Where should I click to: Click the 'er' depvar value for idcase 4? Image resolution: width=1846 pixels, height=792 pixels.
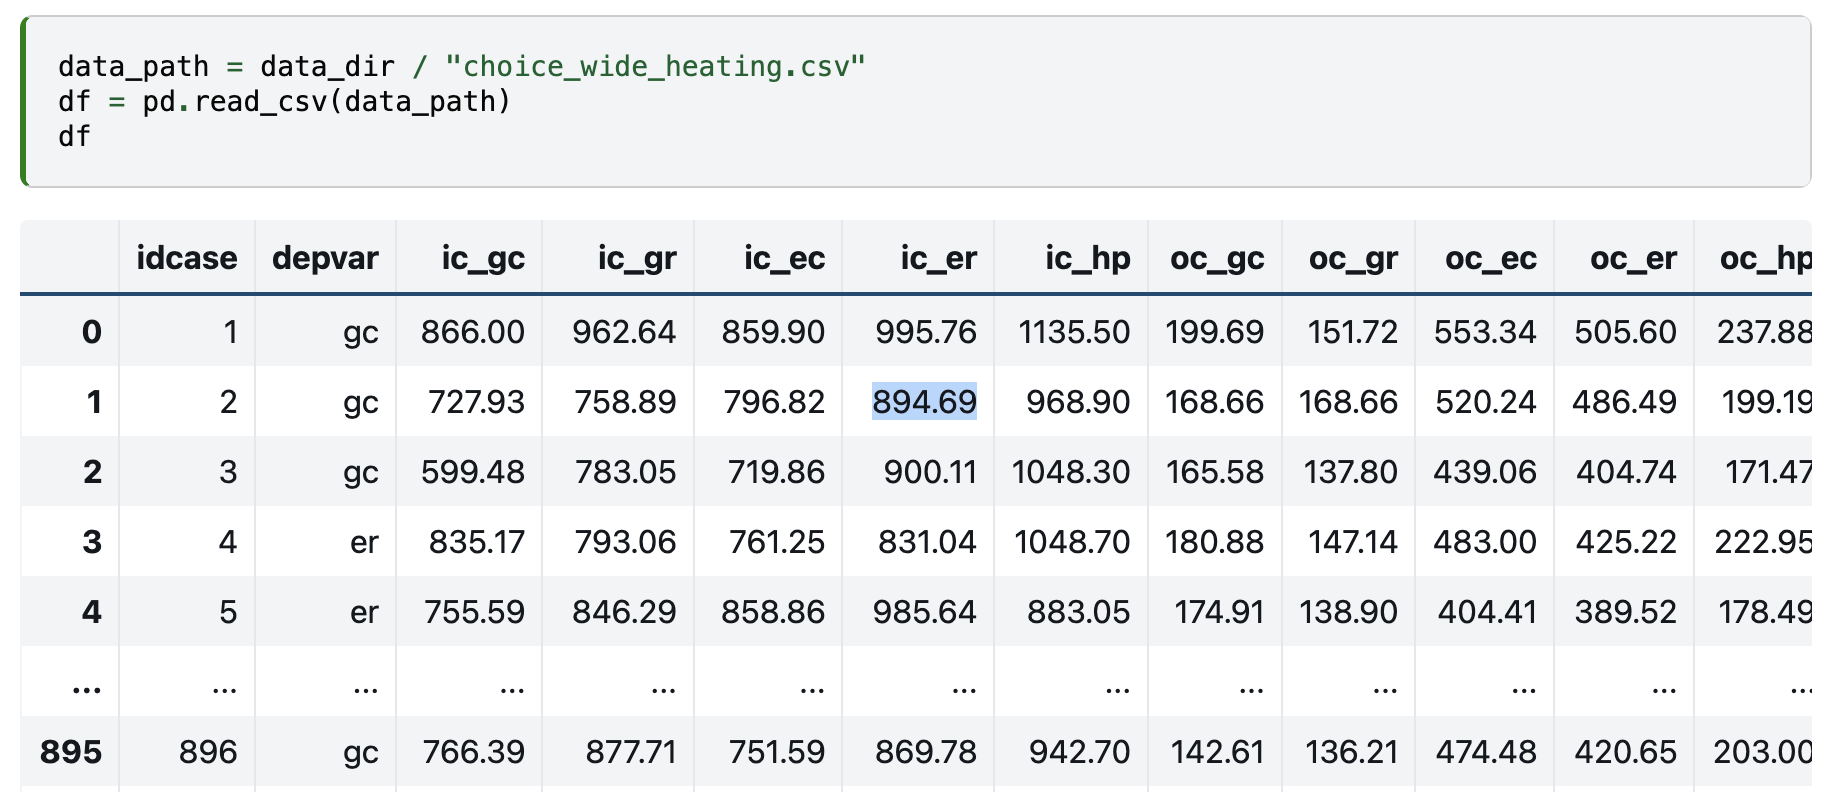[364, 542]
